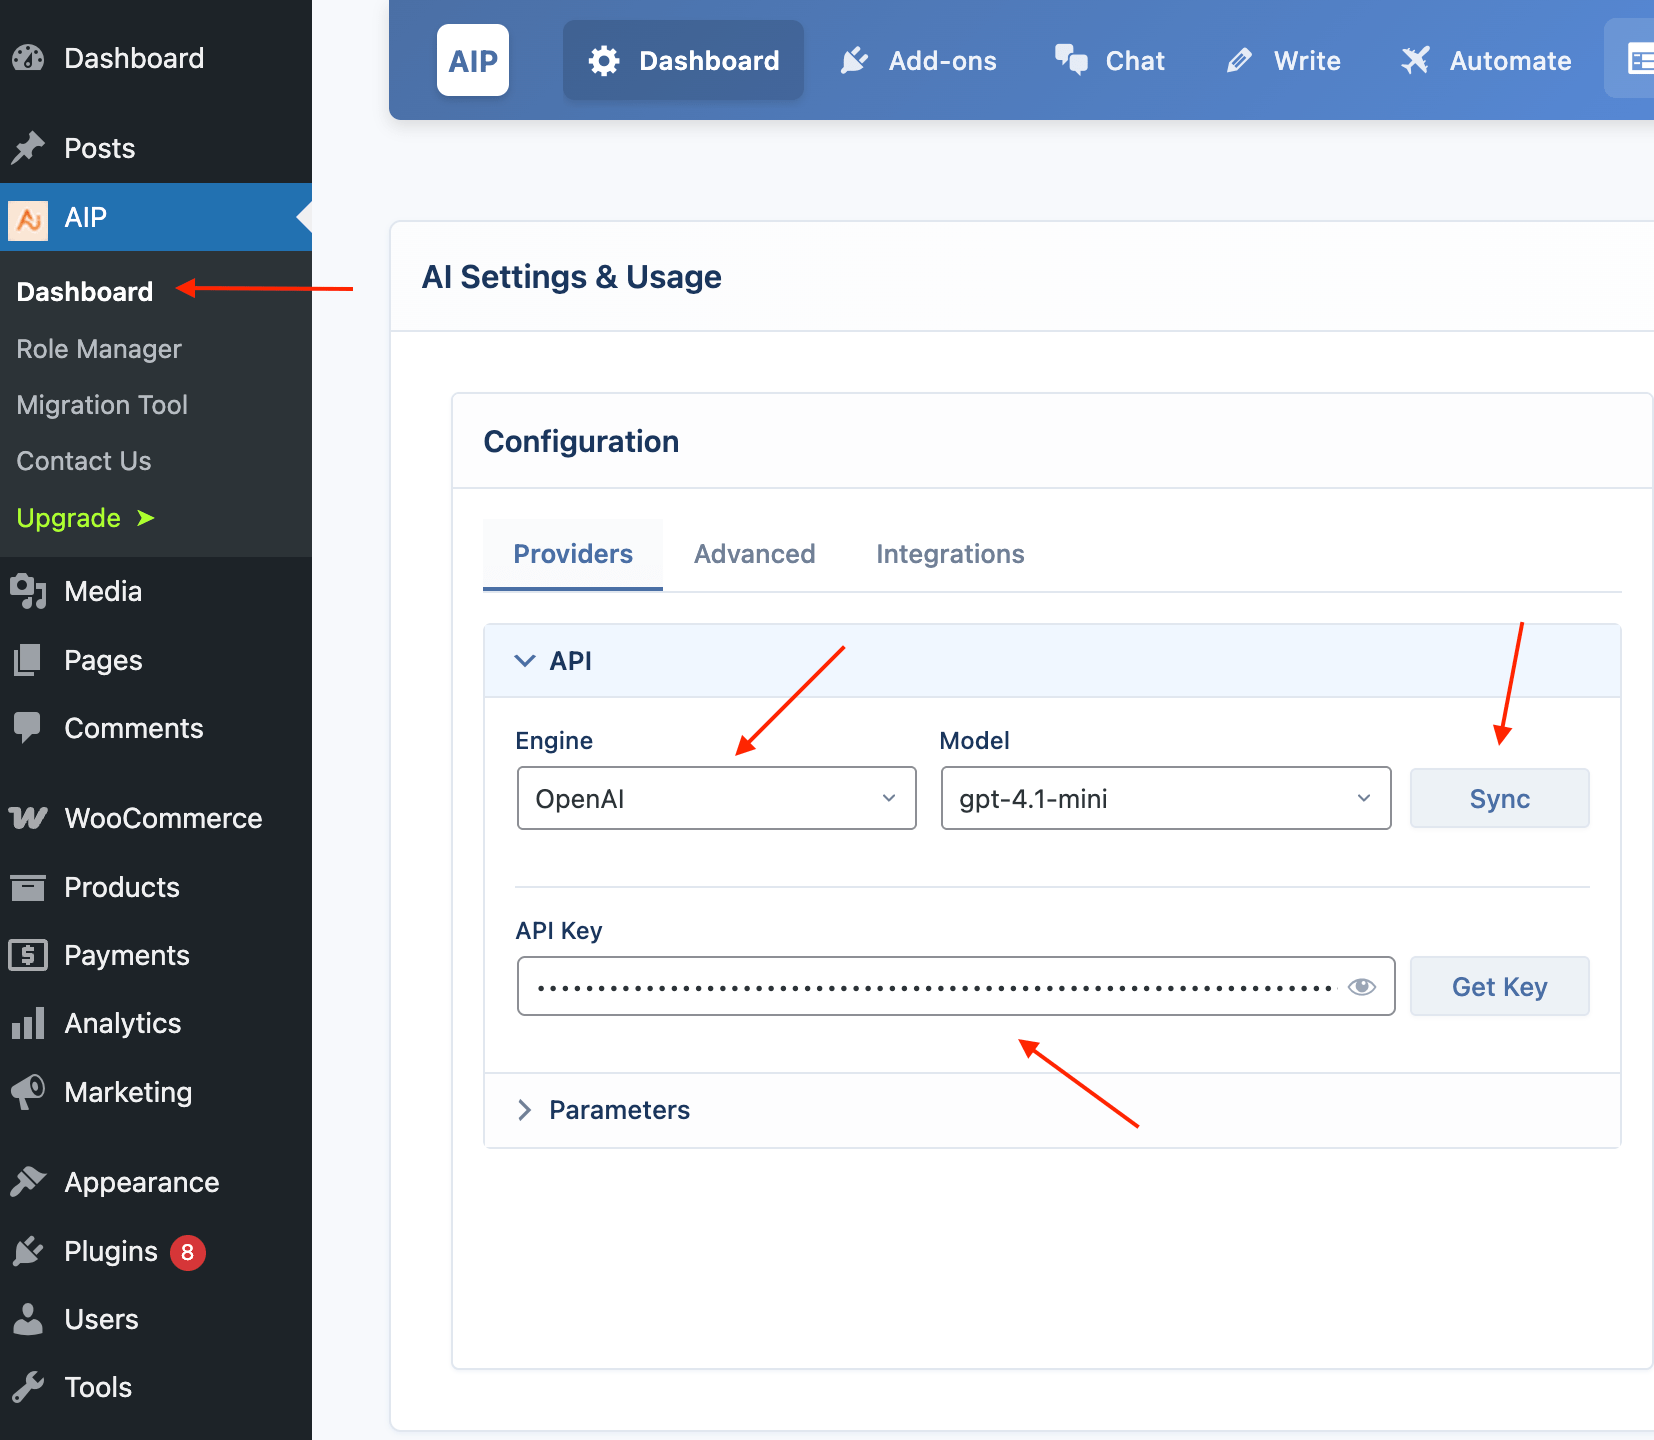Viewport: 1654px width, 1440px height.
Task: Open the Write tab
Action: coord(1284,60)
